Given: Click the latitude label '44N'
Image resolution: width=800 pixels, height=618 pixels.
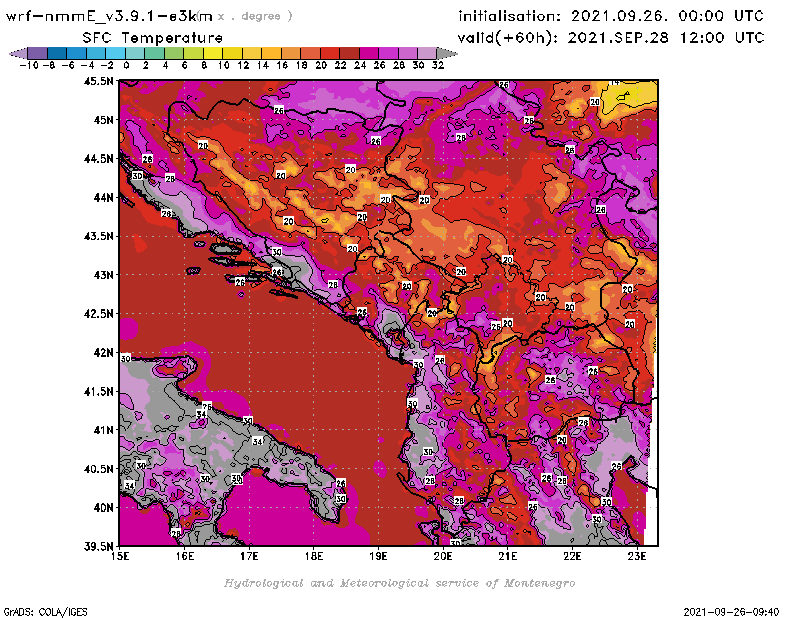Looking at the screenshot, I should pos(103,197).
